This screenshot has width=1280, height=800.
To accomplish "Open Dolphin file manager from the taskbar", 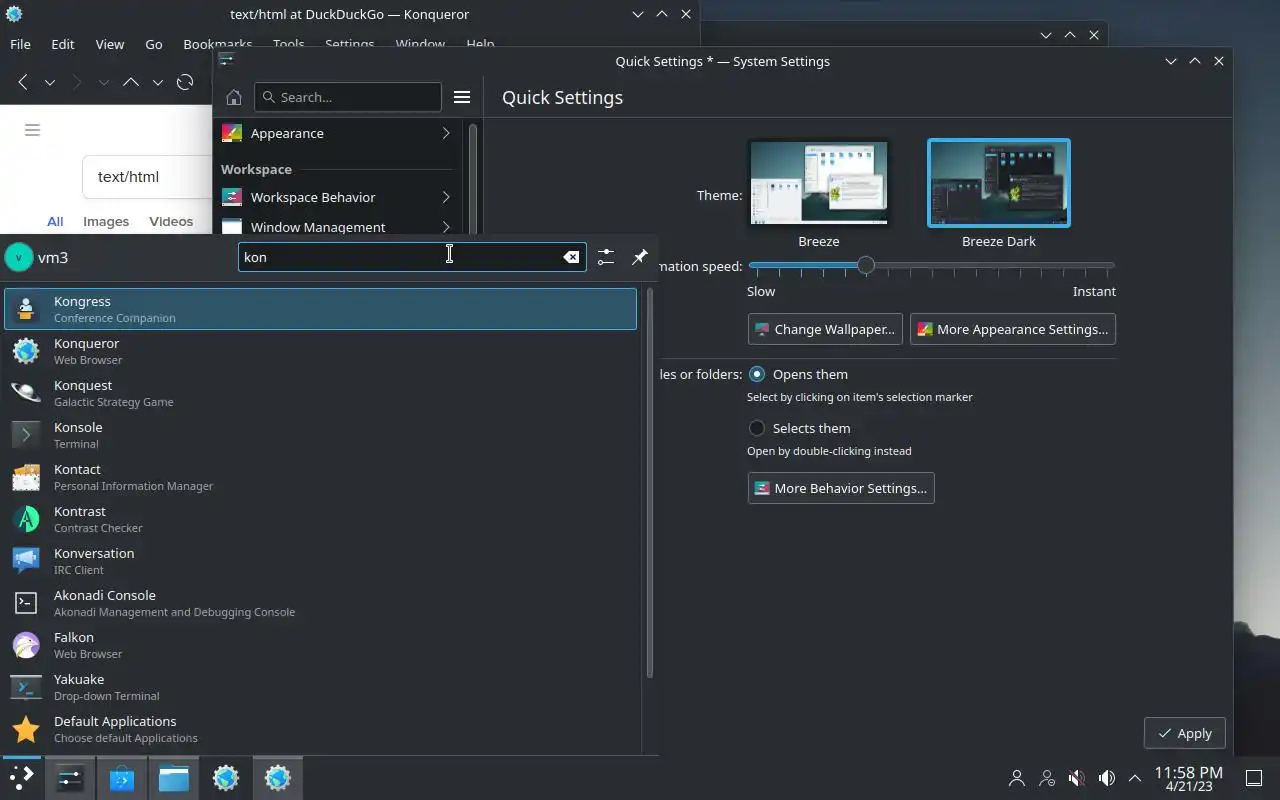I will coord(174,778).
